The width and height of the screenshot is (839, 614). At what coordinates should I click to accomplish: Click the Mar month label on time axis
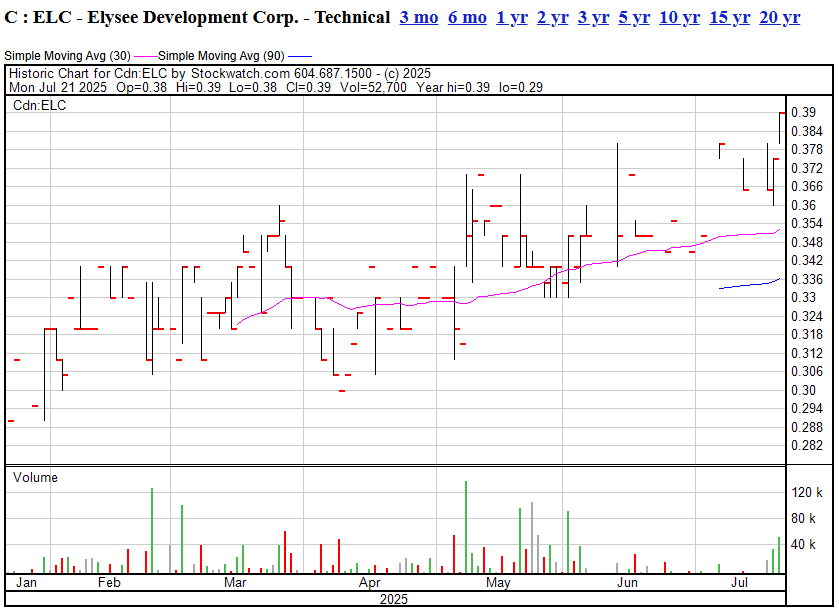click(235, 582)
